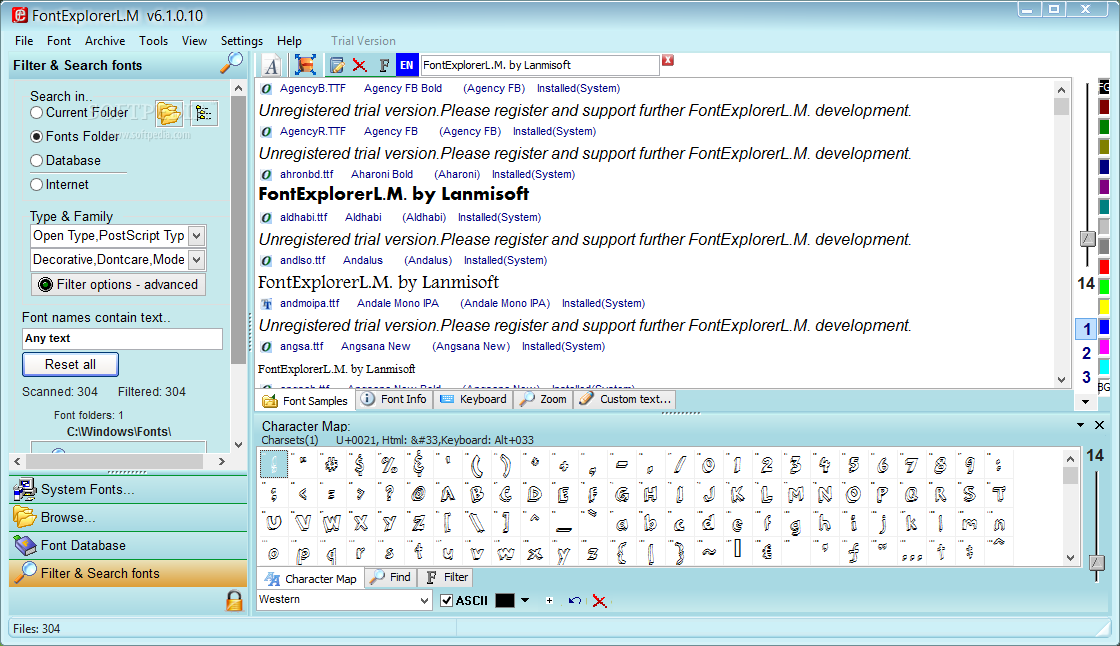Open the Tools menu
Screen dimensions: 1120x646
pos(154,41)
